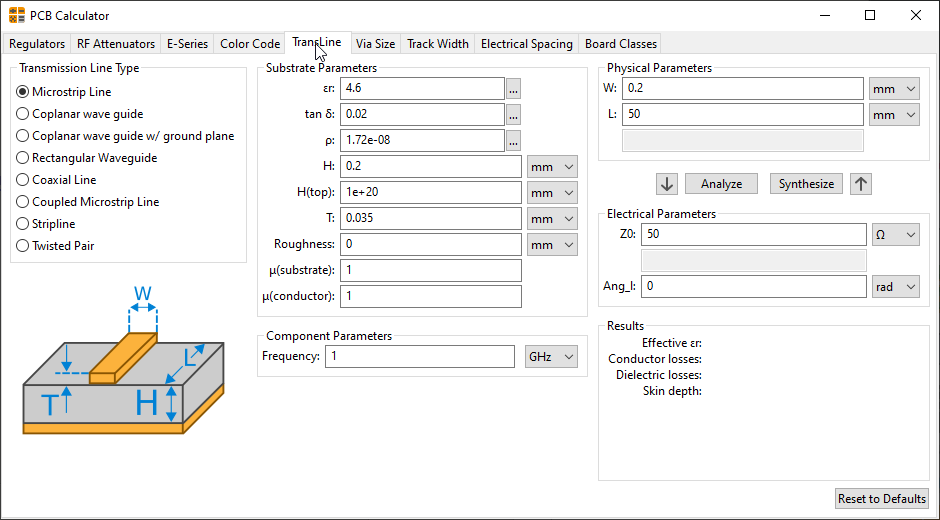Viewport: 940px width, 520px height.
Task: Click the up arrow icon beside Synthesize
Action: 860,184
